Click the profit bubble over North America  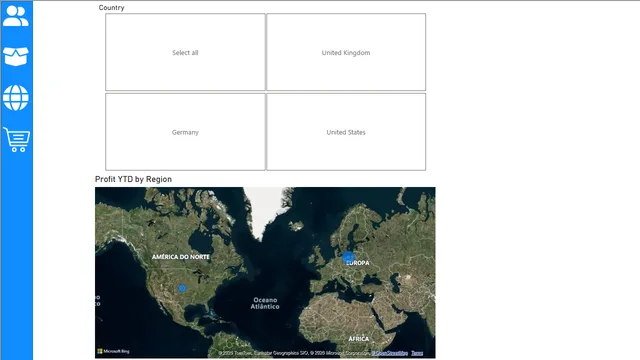182,288
